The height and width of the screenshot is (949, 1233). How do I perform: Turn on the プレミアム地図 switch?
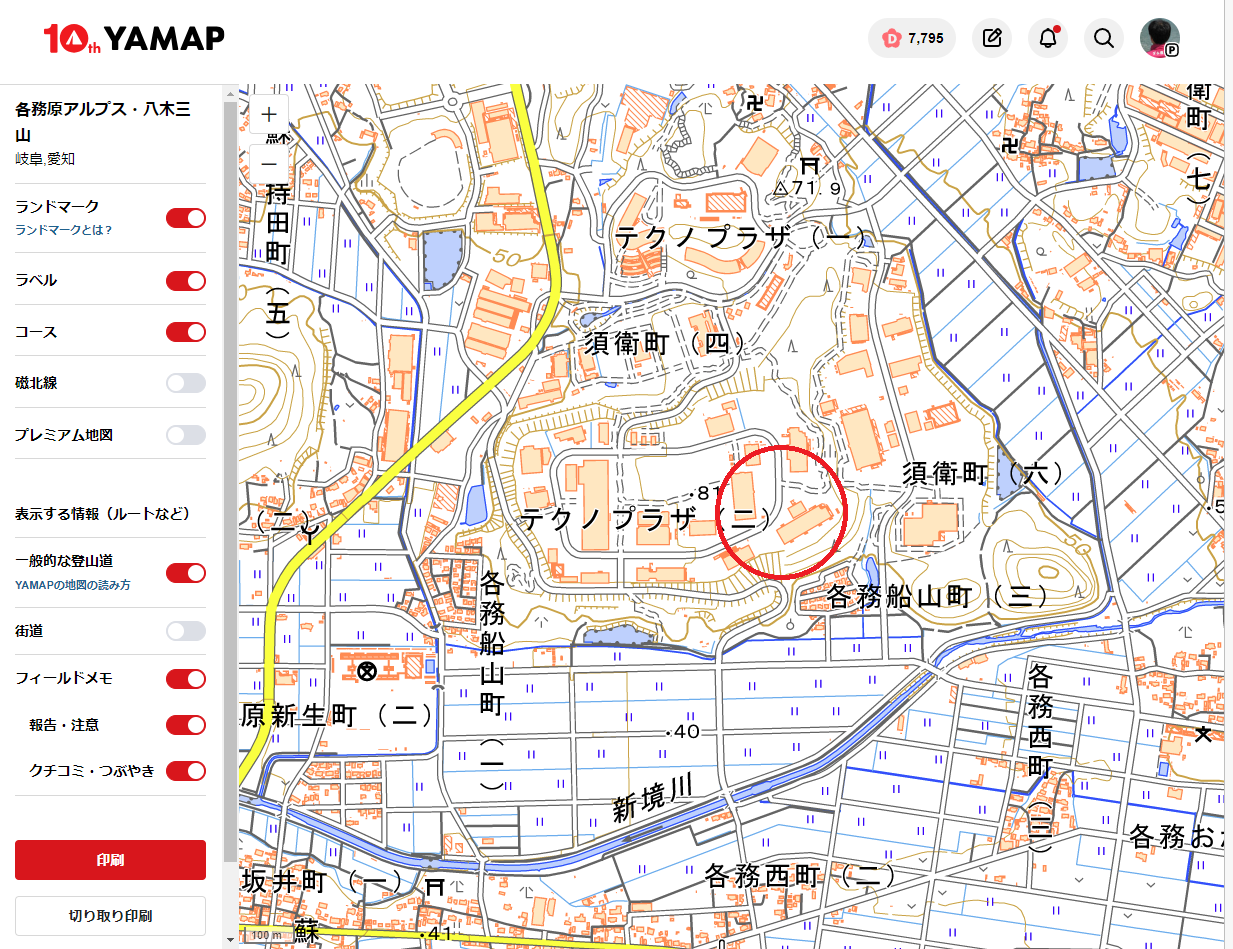click(x=185, y=435)
